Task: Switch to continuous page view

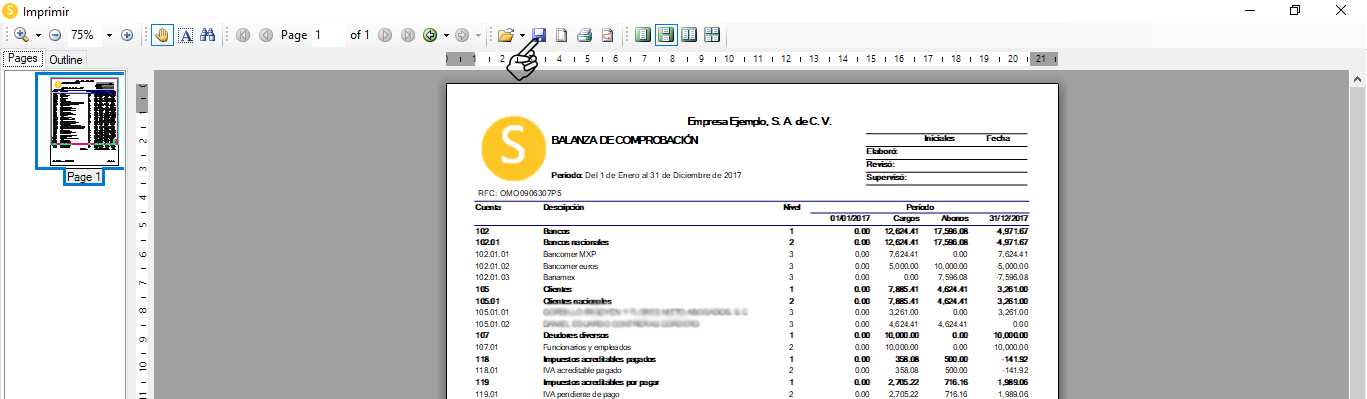Action: tap(666, 35)
